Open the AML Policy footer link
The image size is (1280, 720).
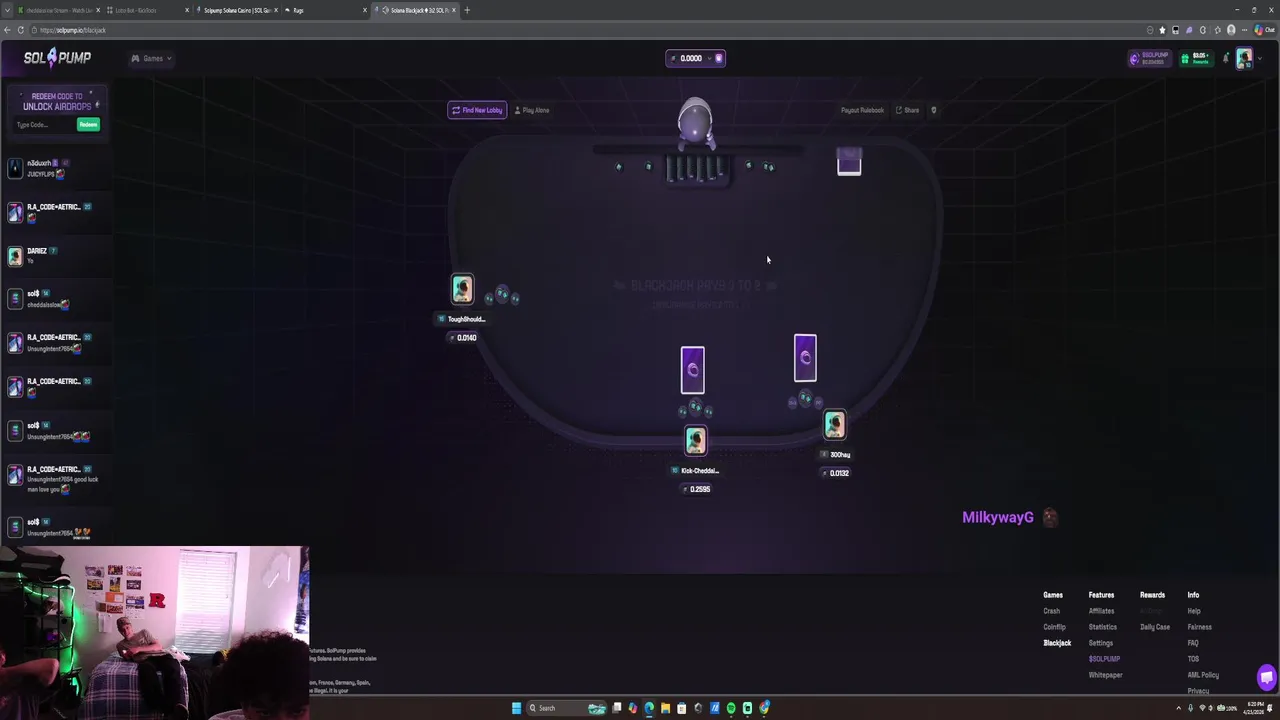tap(1203, 675)
